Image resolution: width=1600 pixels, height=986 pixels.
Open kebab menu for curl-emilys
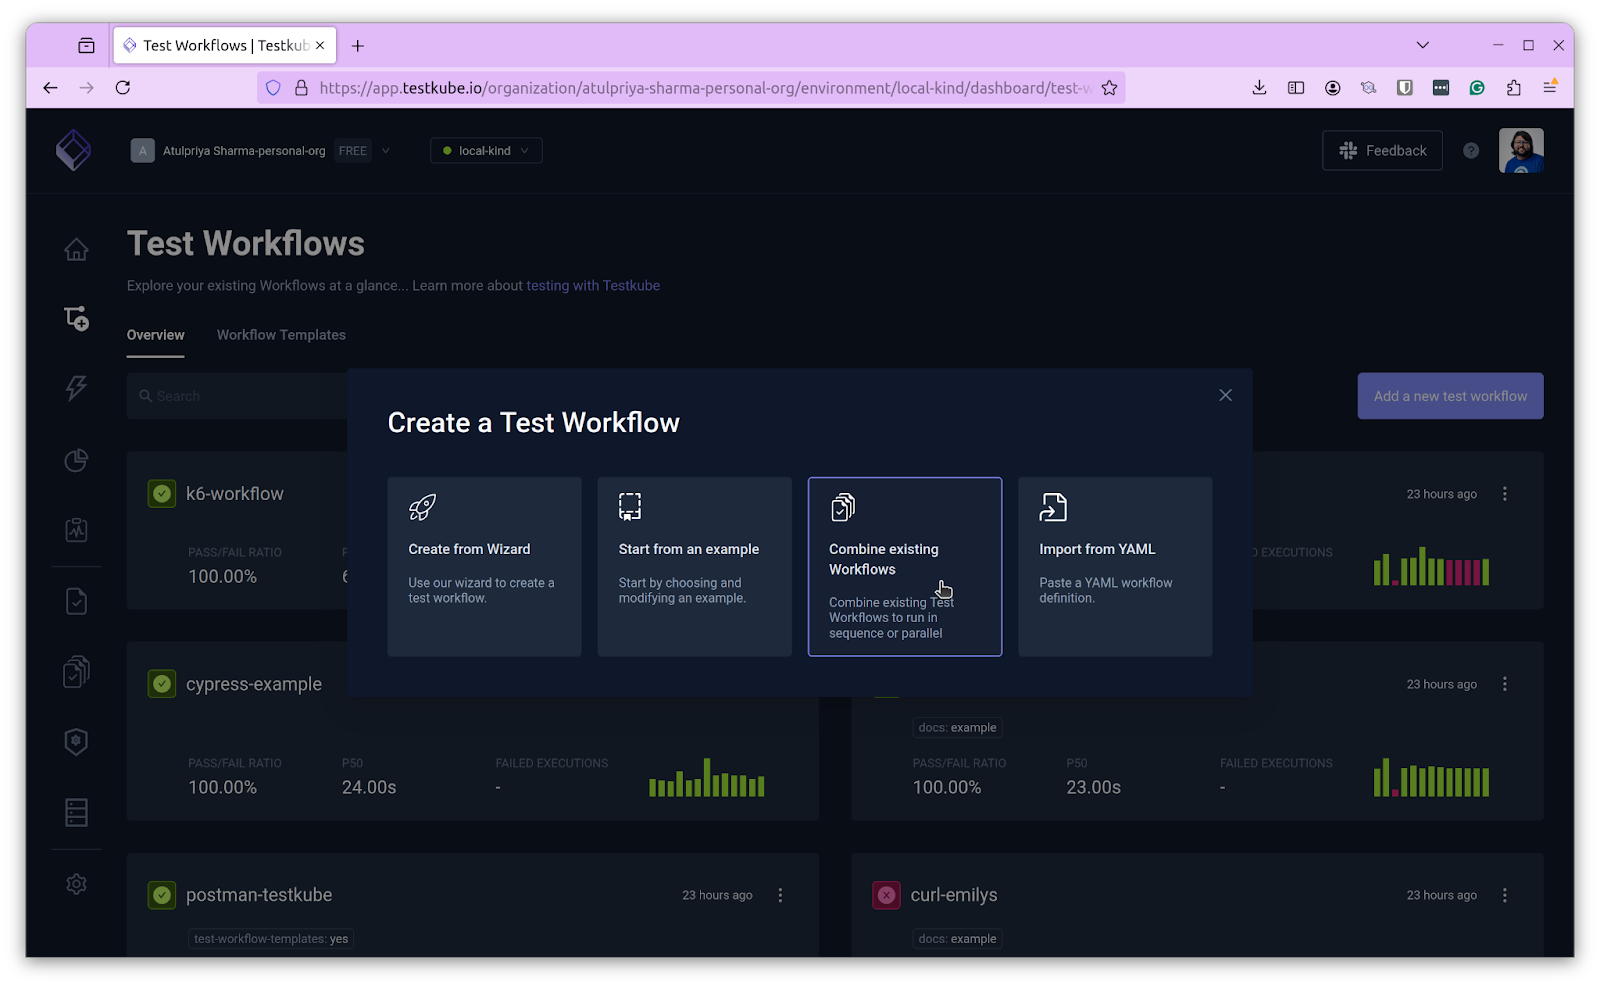point(1504,895)
